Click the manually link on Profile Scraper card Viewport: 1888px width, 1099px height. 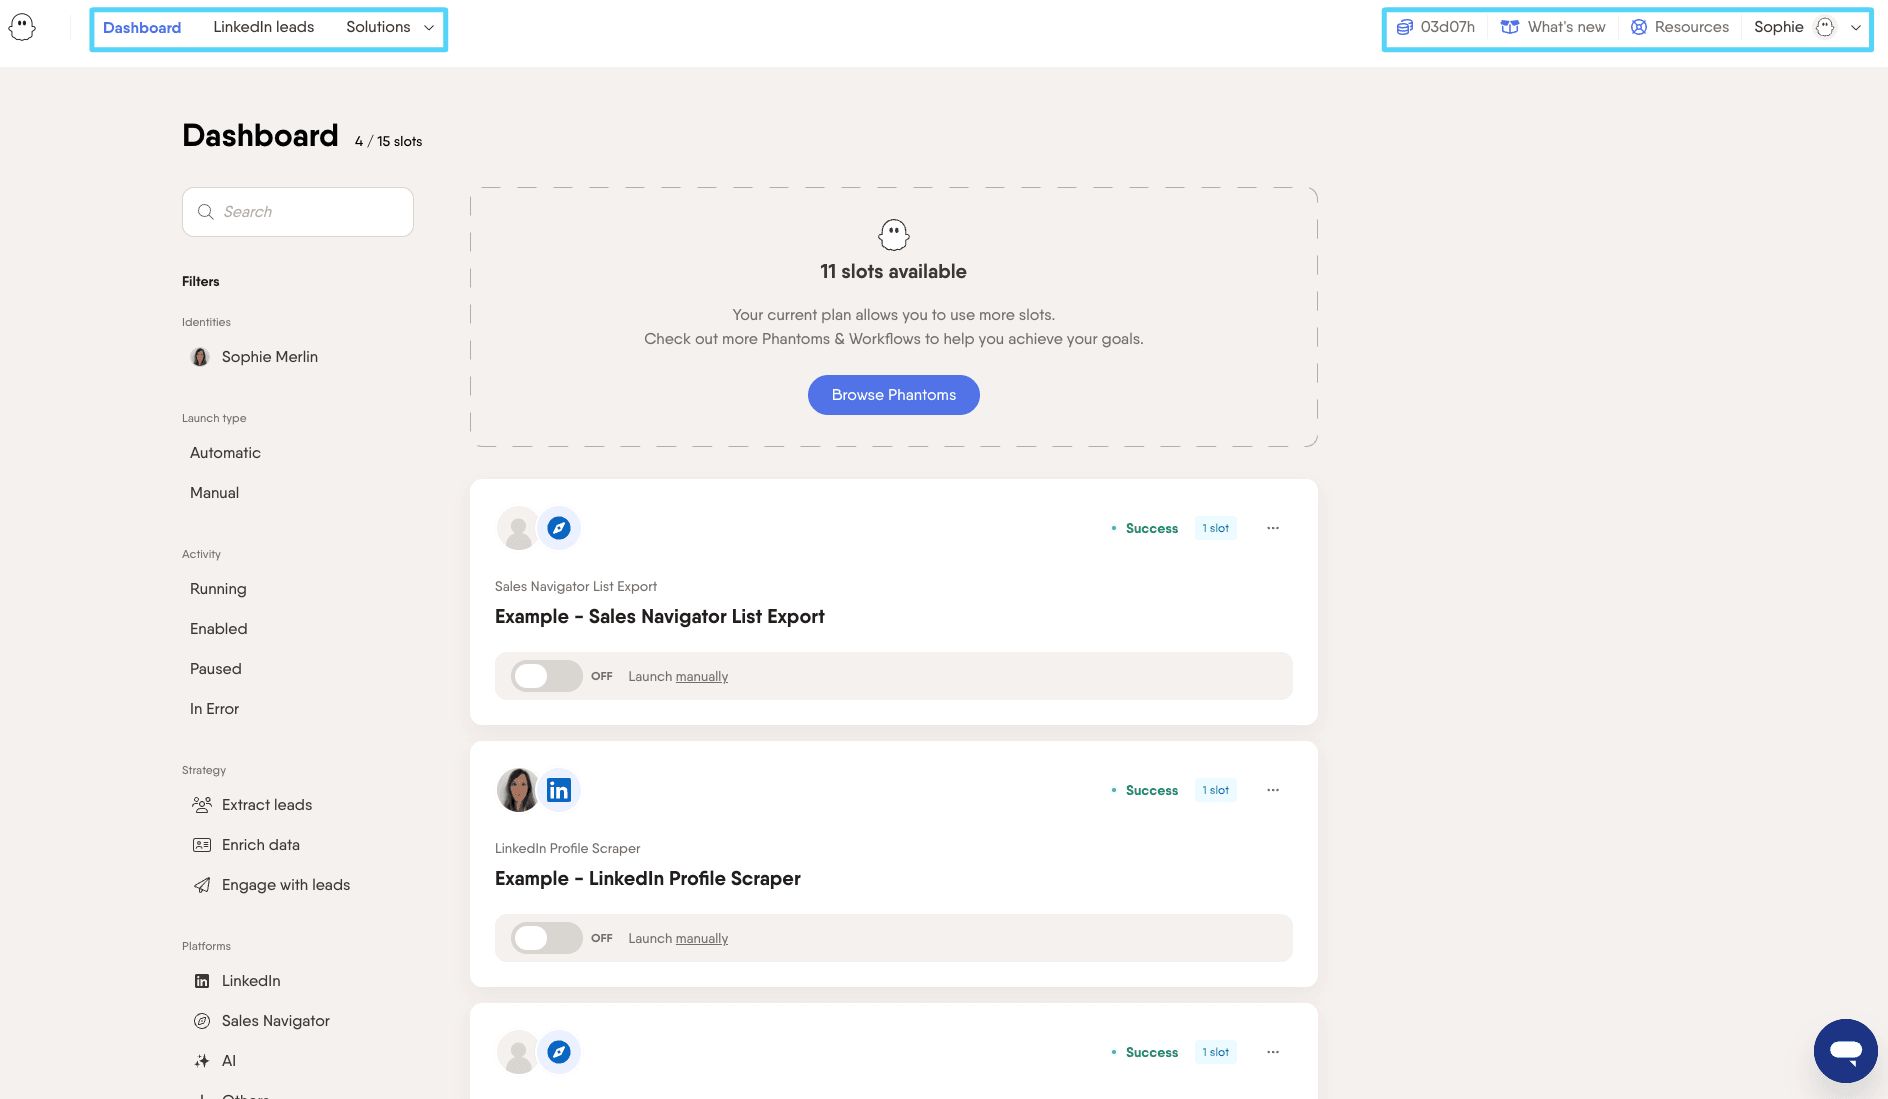[x=702, y=938]
